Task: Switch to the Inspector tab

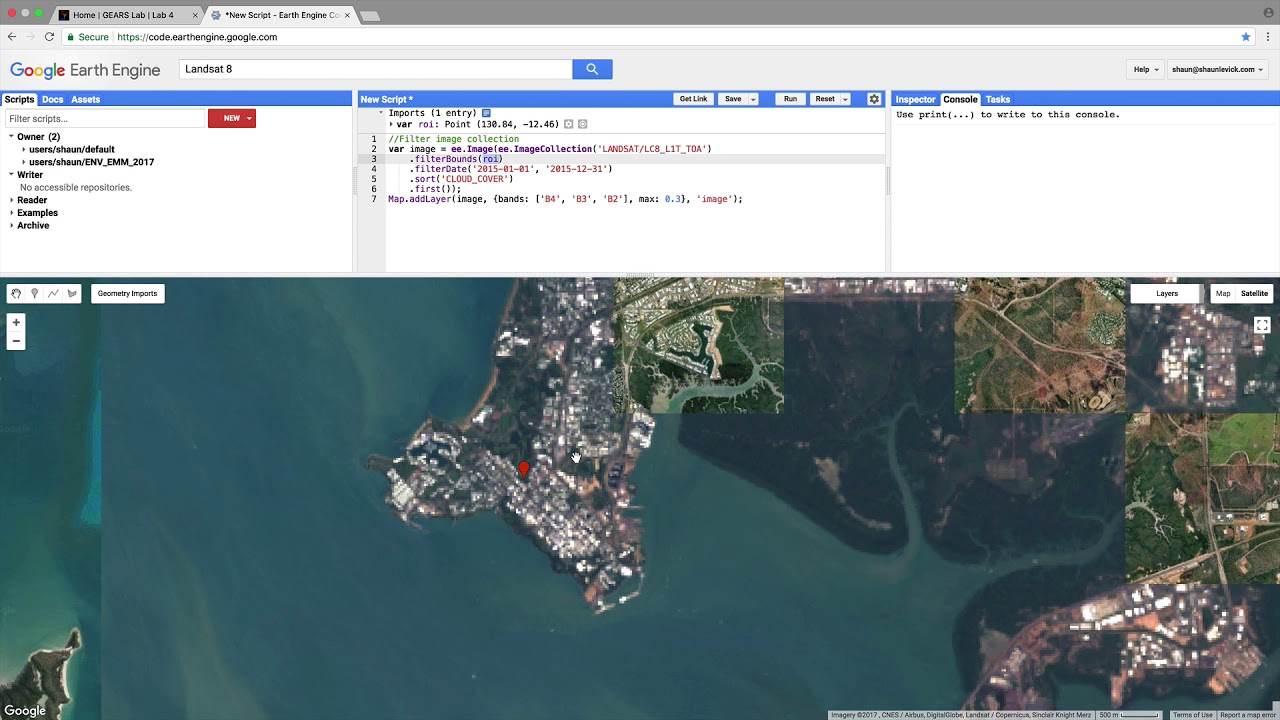Action: tap(915, 99)
